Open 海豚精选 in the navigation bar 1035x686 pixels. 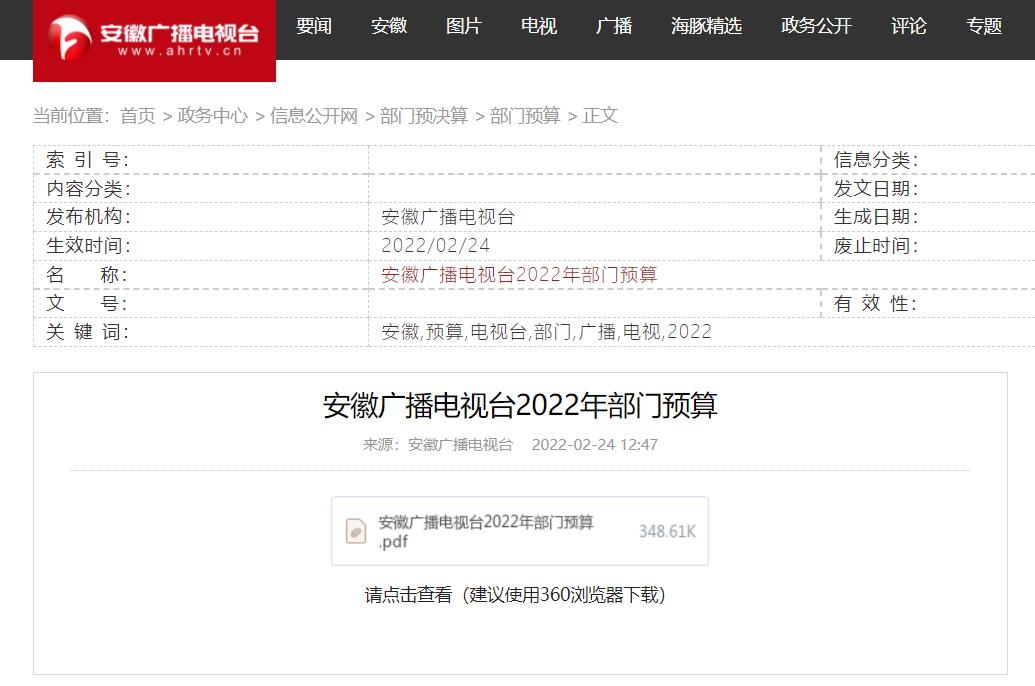(706, 26)
